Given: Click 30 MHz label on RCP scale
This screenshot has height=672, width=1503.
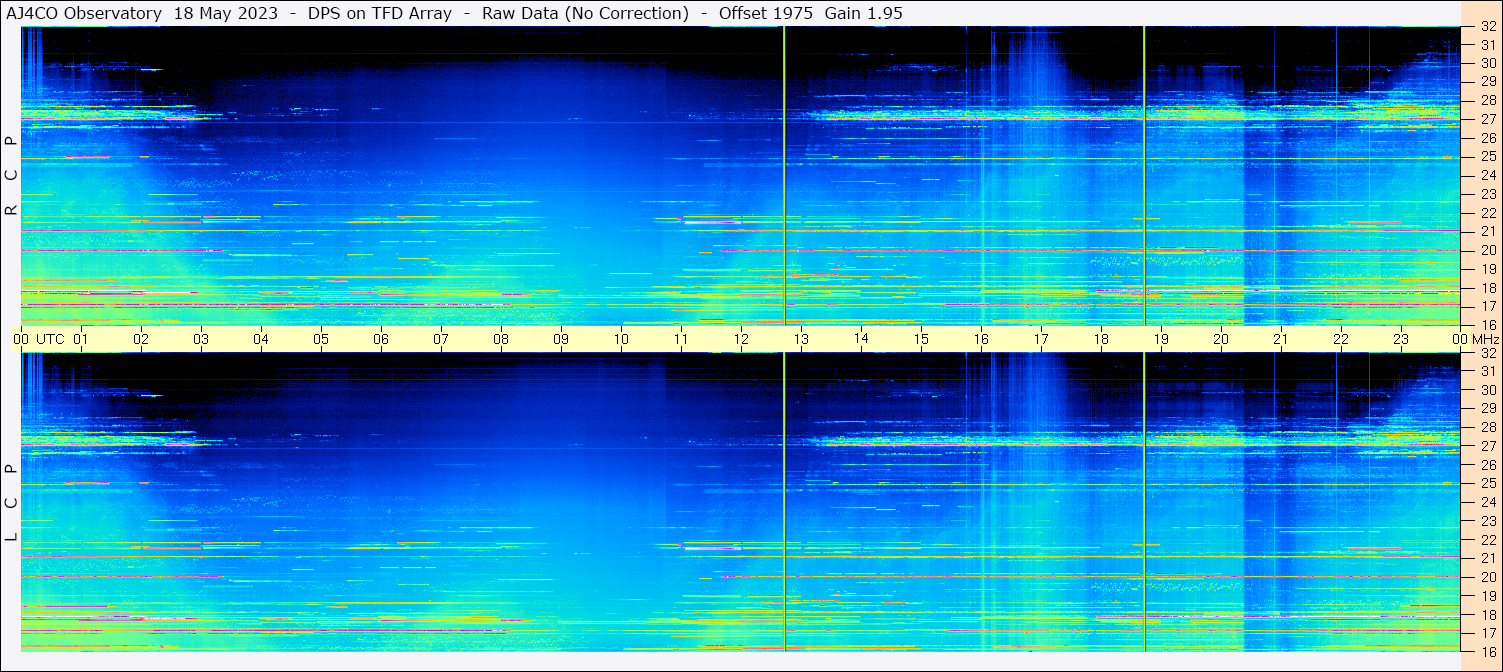Looking at the screenshot, I should click(x=1487, y=63).
